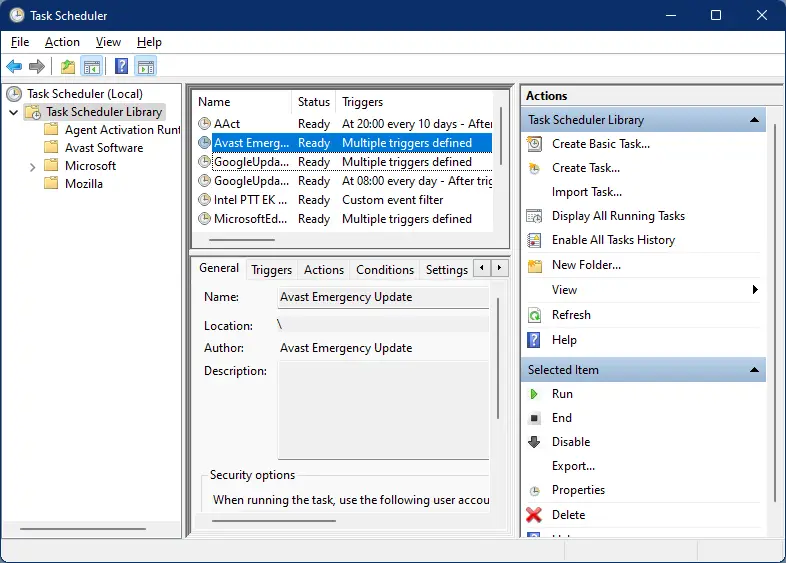Click the Create Task icon
The image size is (786, 563).
[x=534, y=168]
